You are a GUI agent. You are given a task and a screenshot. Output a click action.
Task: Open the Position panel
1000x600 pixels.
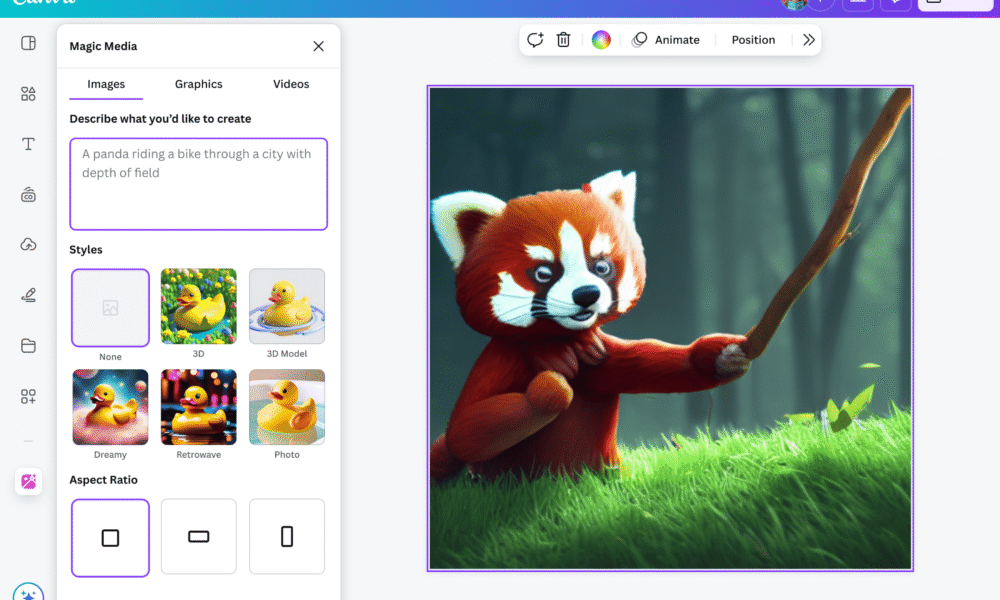click(x=753, y=40)
